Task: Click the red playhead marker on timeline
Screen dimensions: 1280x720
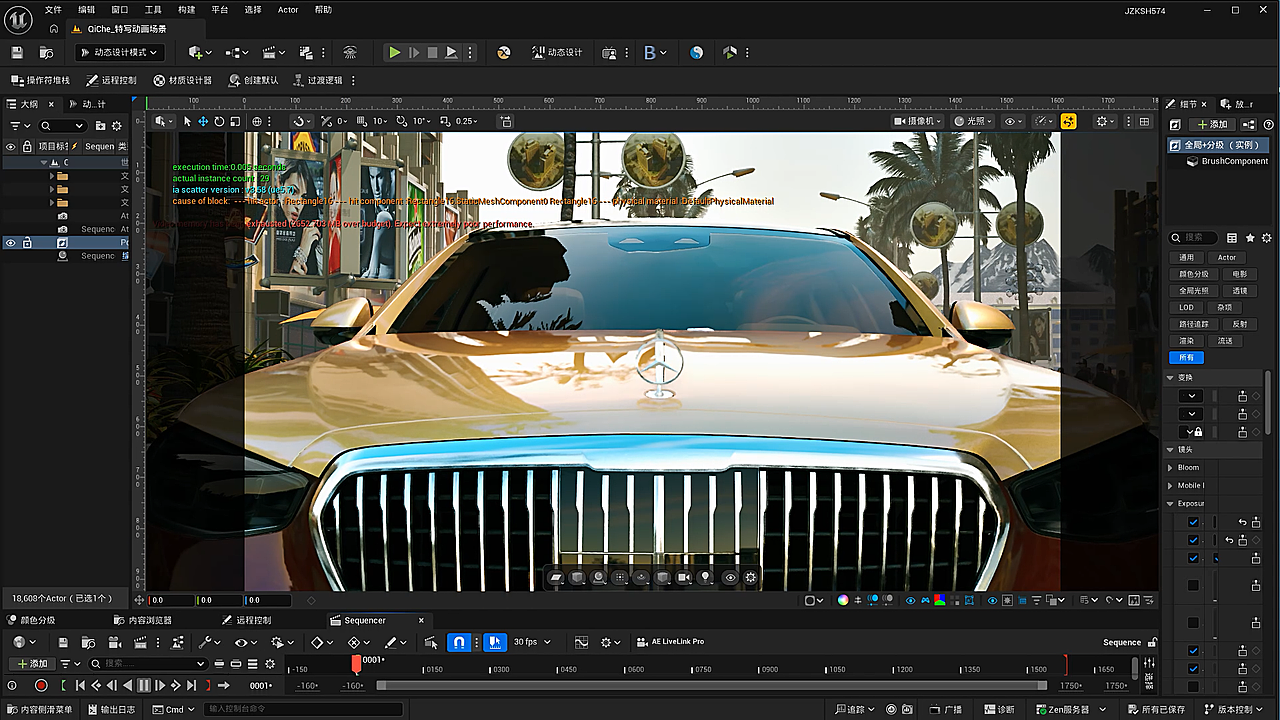Action: click(356, 663)
